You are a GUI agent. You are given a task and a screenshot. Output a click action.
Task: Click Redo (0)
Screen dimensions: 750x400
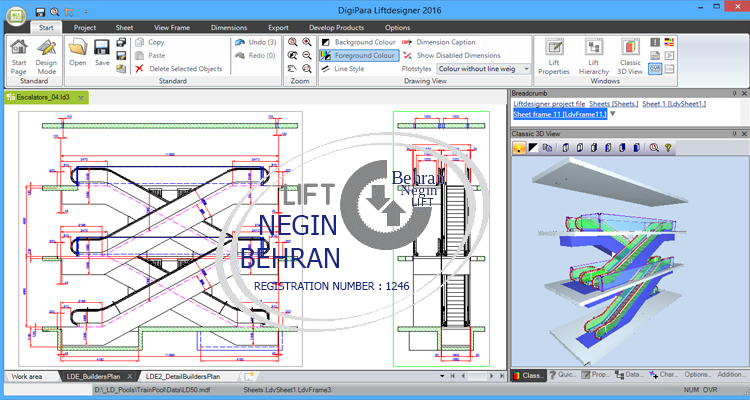[x=256, y=56]
